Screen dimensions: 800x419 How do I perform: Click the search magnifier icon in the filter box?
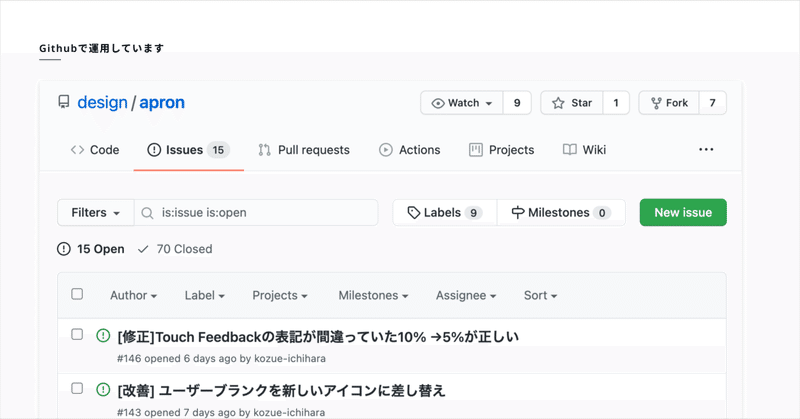pyautogui.click(x=147, y=213)
